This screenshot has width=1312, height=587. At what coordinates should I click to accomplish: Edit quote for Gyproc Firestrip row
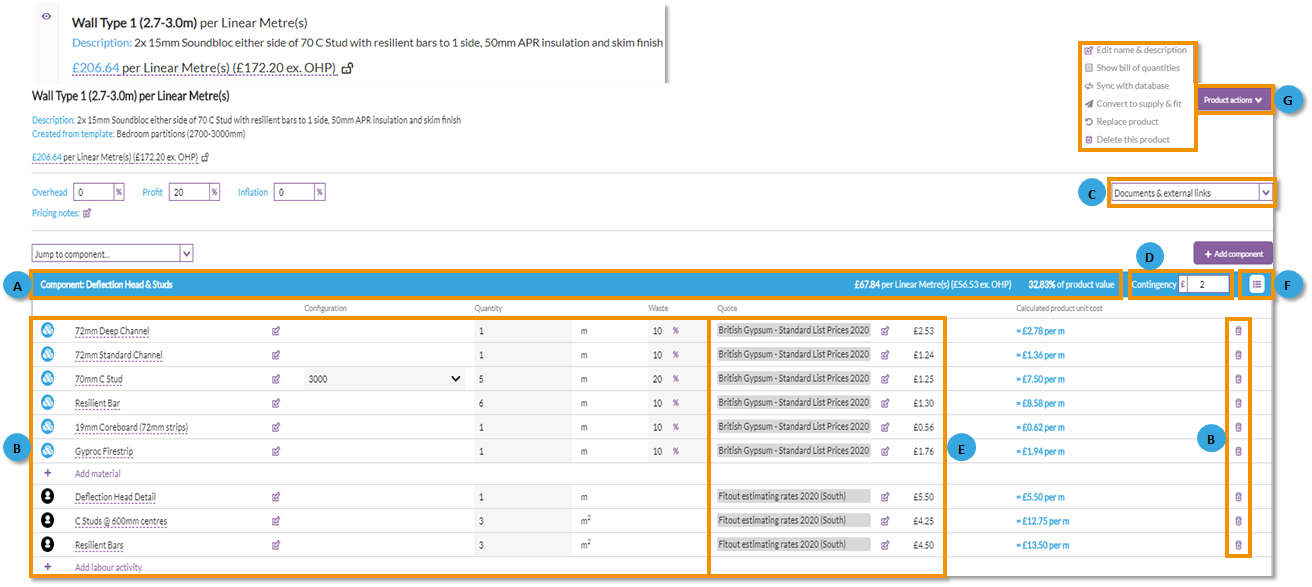(x=885, y=451)
